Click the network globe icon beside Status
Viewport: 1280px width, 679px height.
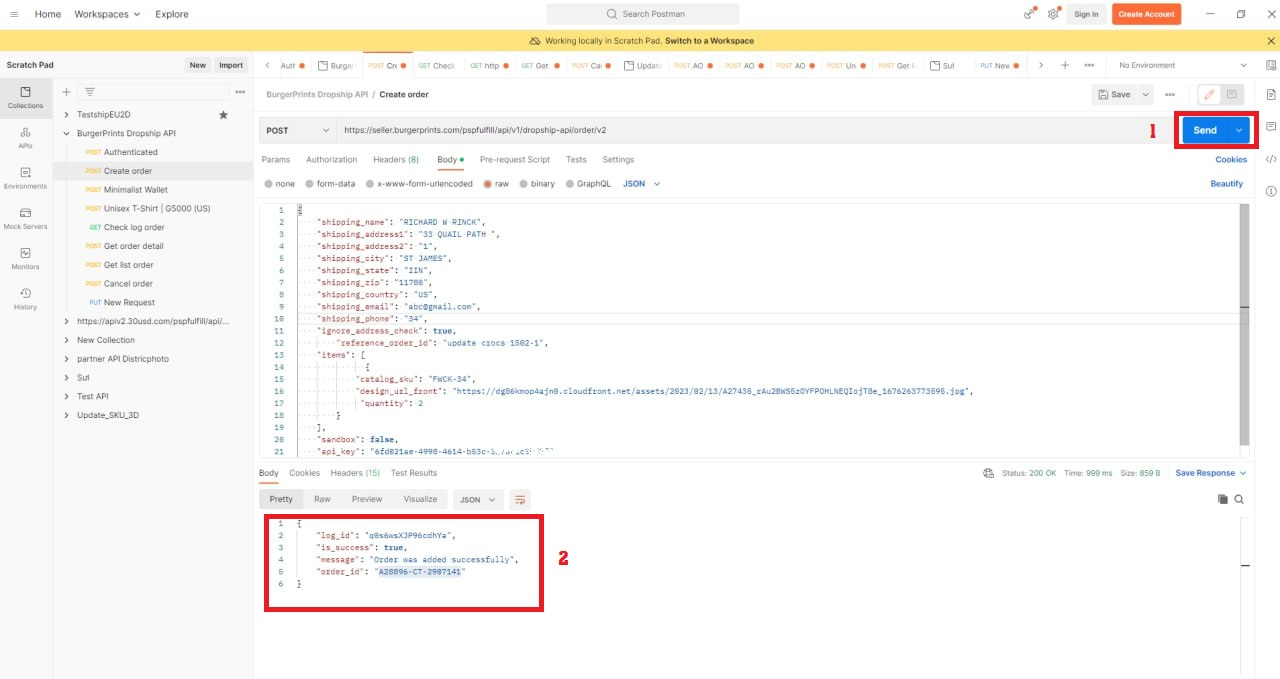[988, 473]
